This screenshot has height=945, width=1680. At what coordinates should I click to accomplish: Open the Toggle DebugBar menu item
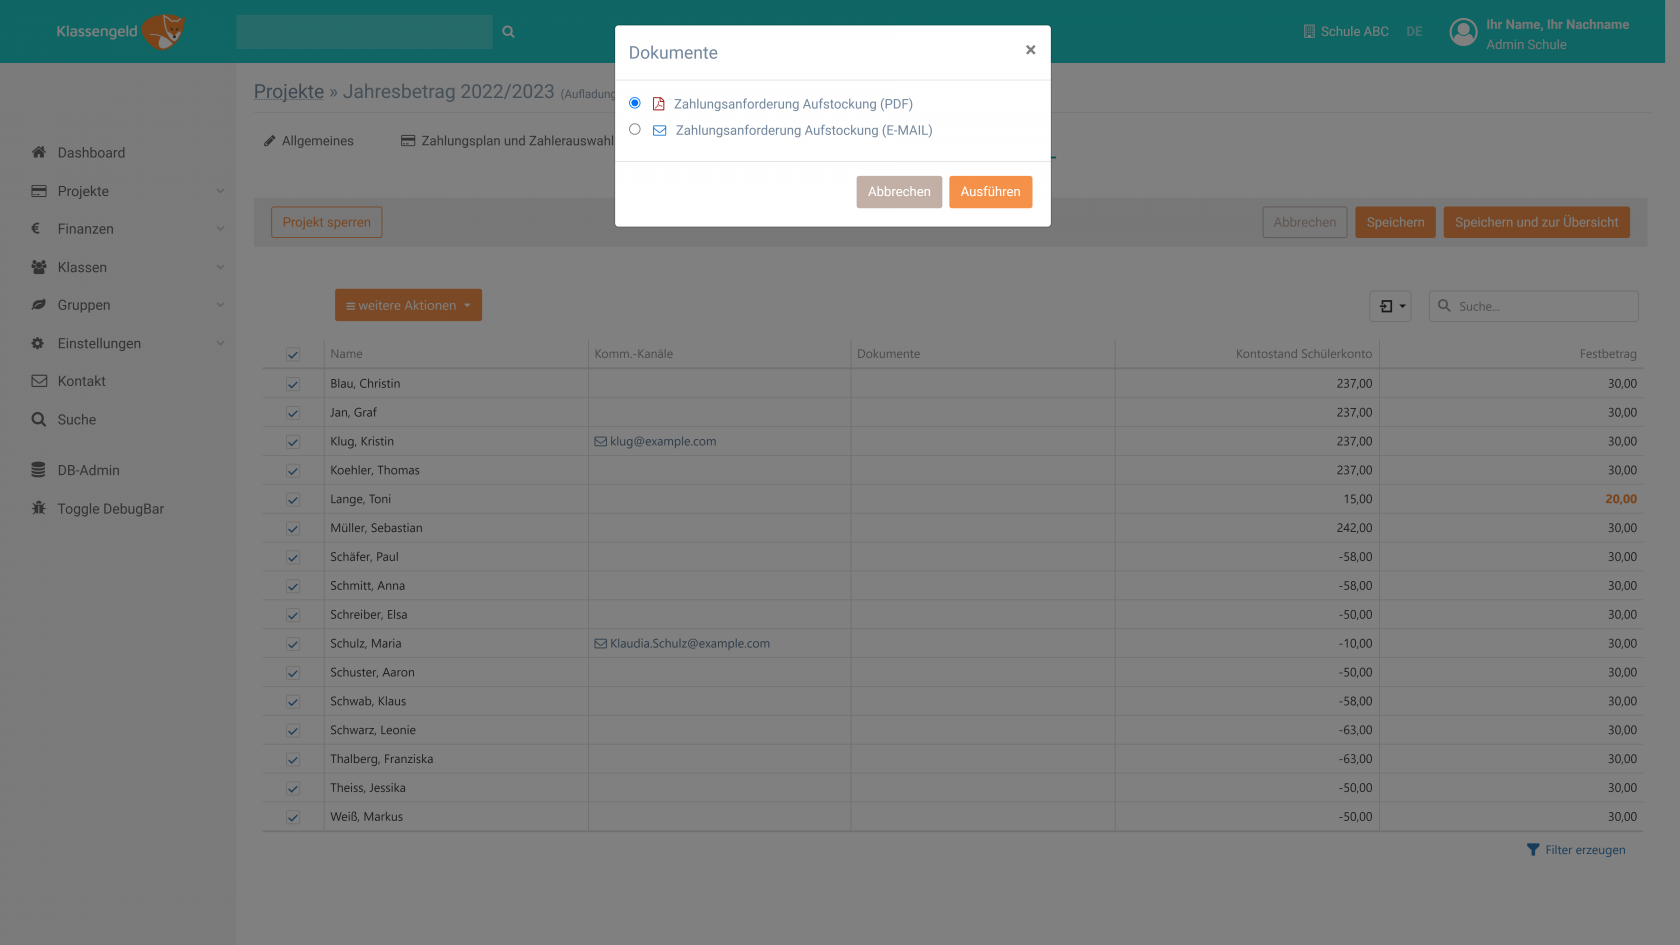point(110,508)
